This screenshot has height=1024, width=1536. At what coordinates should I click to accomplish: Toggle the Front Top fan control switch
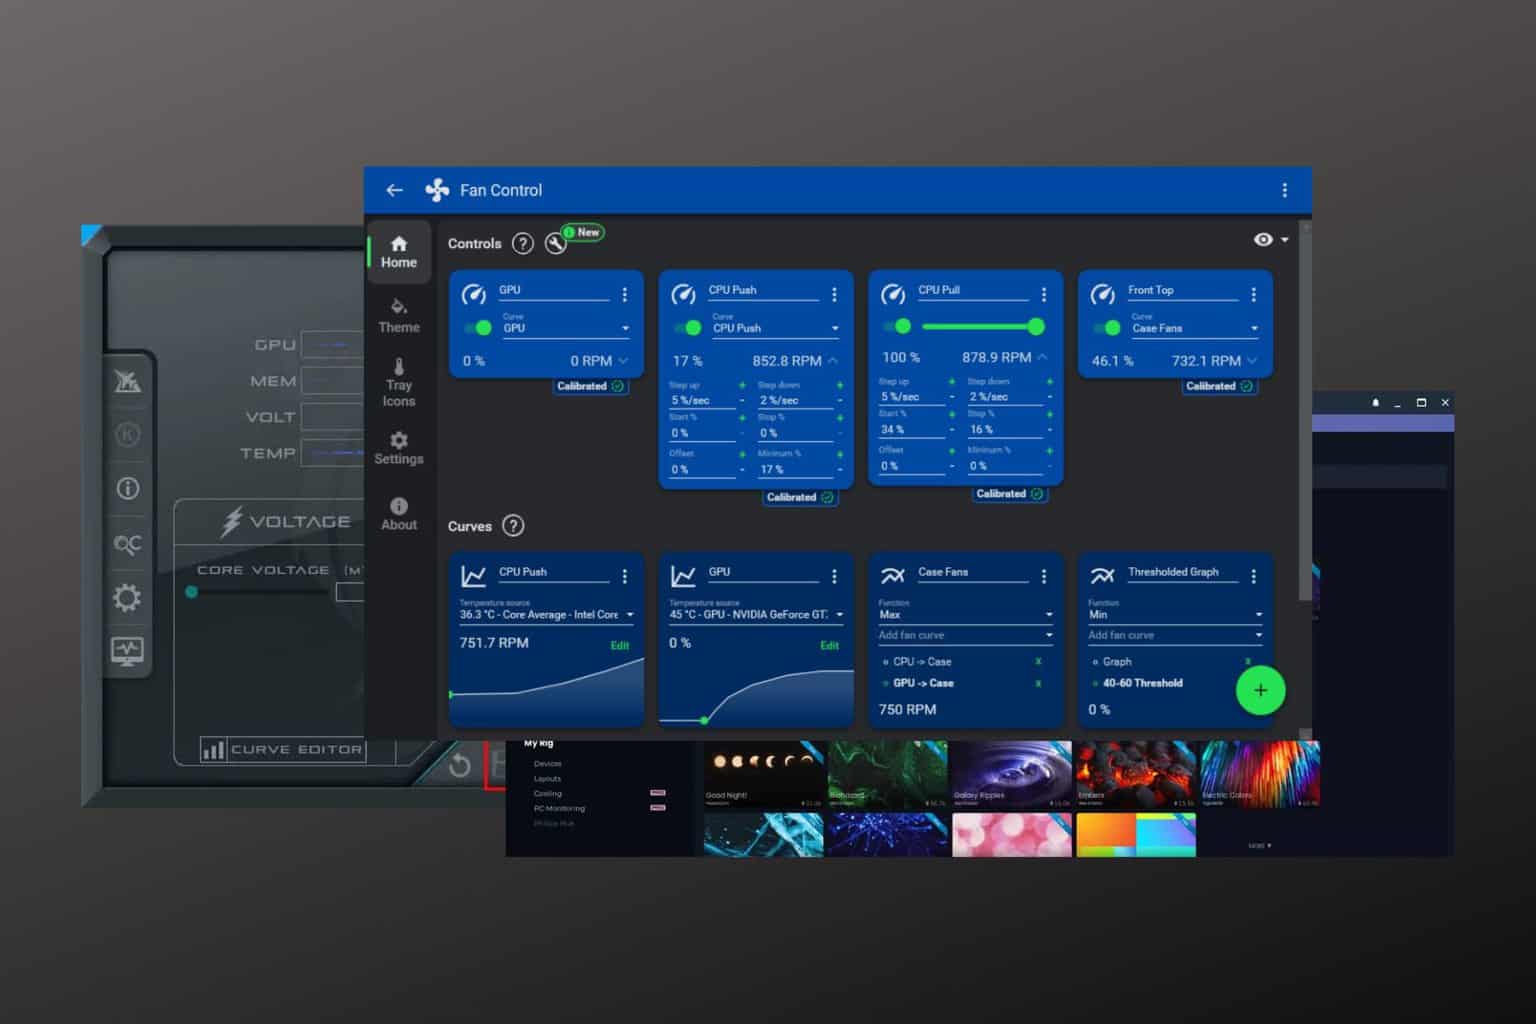click(x=1106, y=328)
